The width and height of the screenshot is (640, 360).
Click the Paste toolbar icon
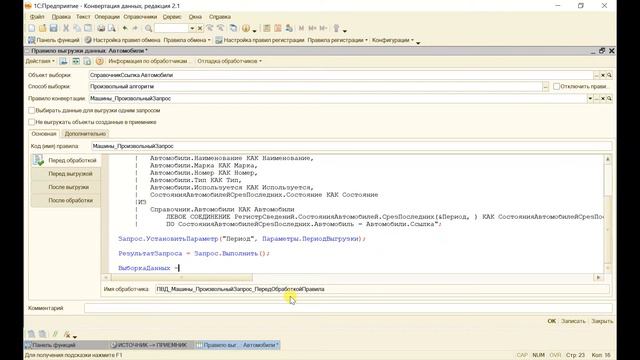point(88,28)
